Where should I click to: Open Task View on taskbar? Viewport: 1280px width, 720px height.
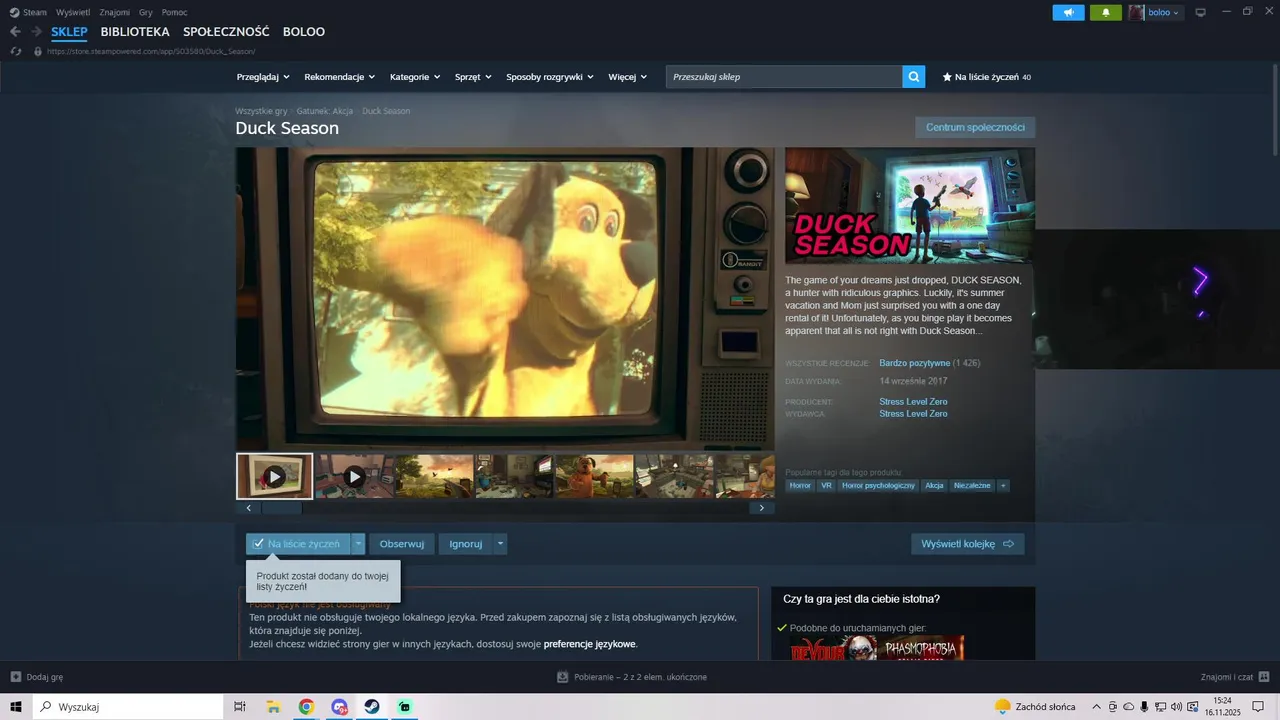pos(239,707)
